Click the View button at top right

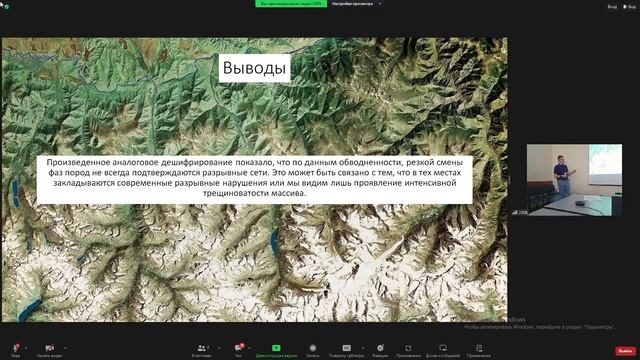(630, 7)
